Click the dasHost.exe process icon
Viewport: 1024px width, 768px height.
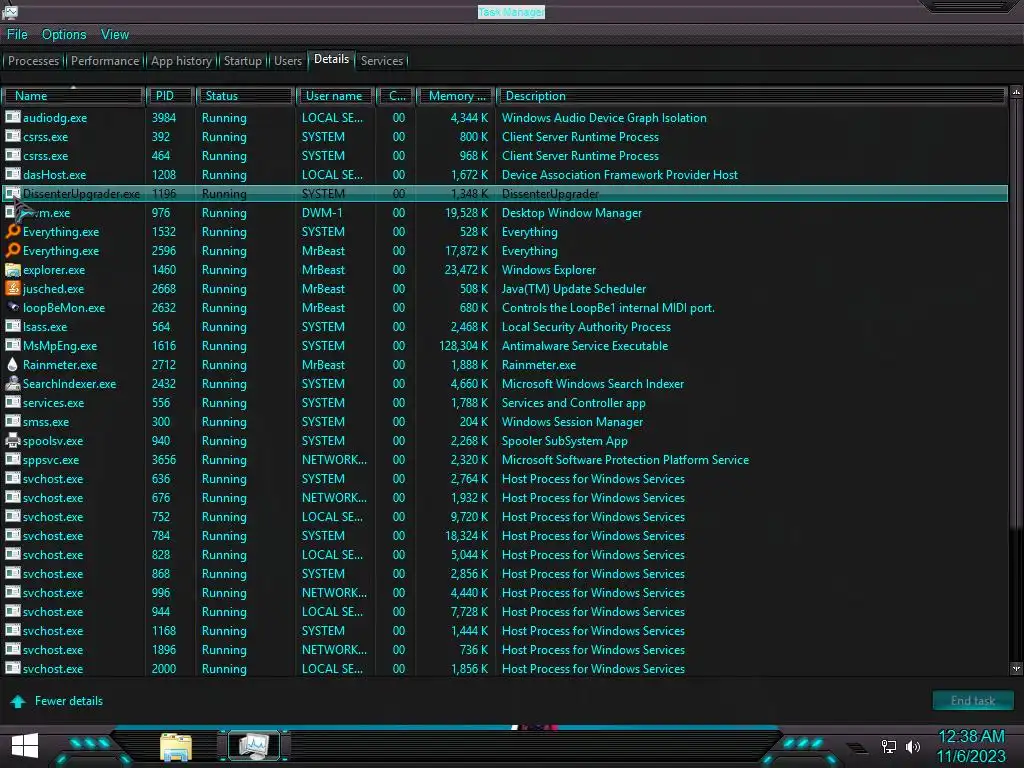12,174
